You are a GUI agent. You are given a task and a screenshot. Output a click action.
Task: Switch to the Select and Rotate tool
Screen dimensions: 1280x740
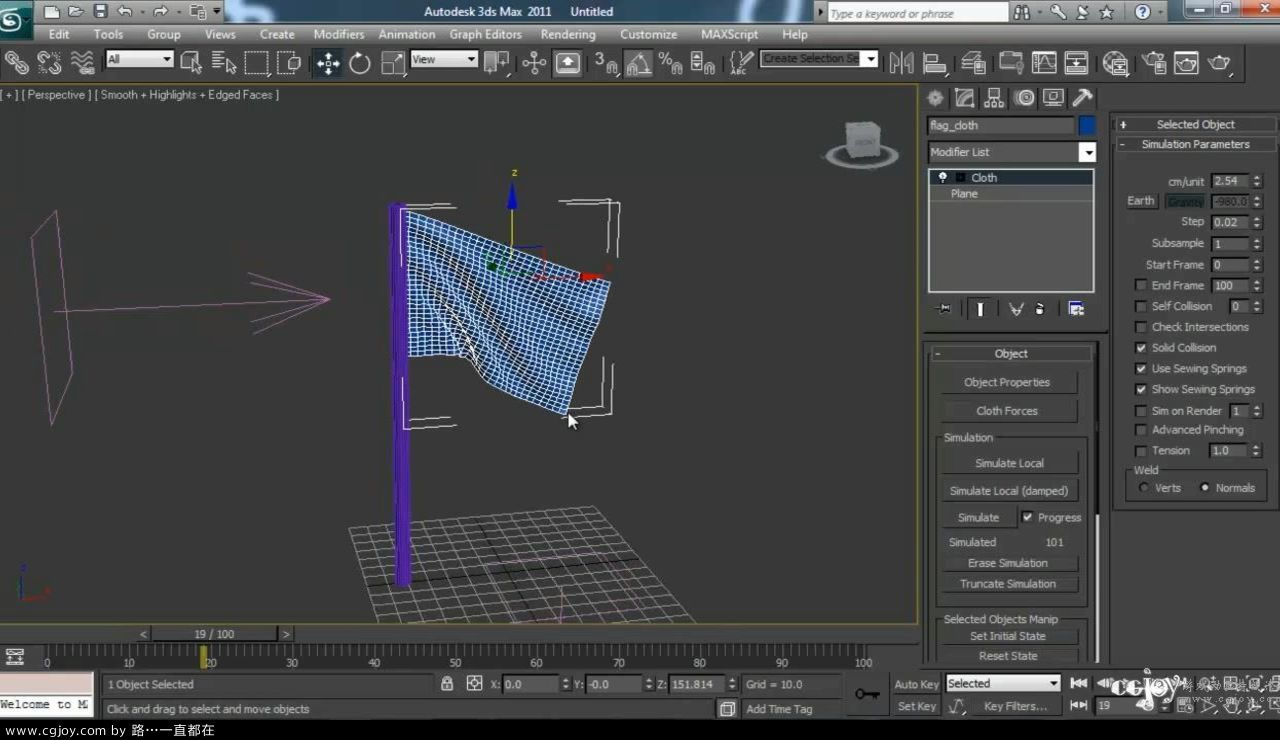click(x=360, y=63)
